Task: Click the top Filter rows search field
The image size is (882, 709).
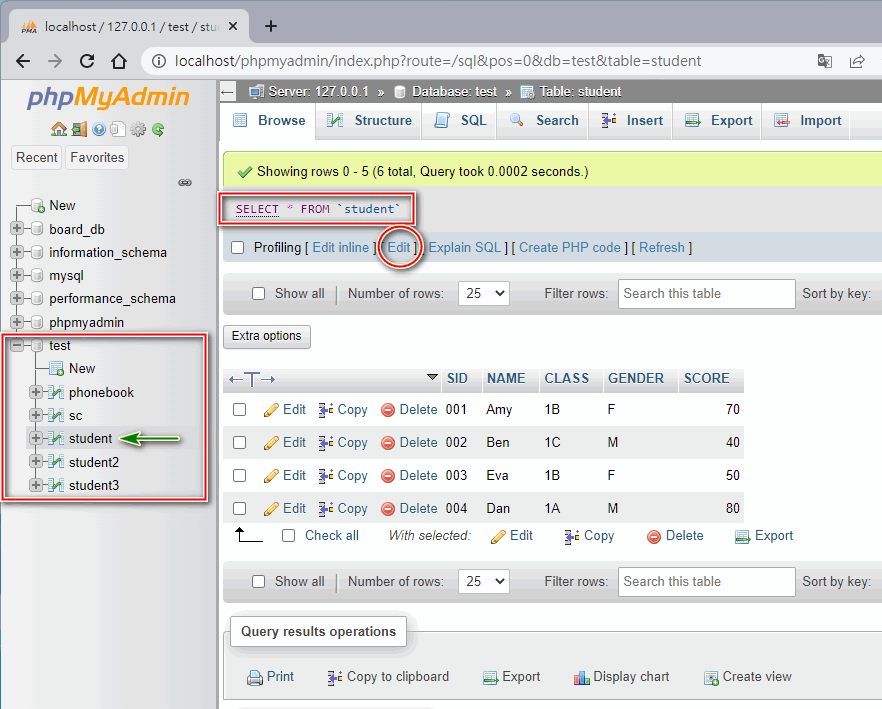Action: coord(706,294)
